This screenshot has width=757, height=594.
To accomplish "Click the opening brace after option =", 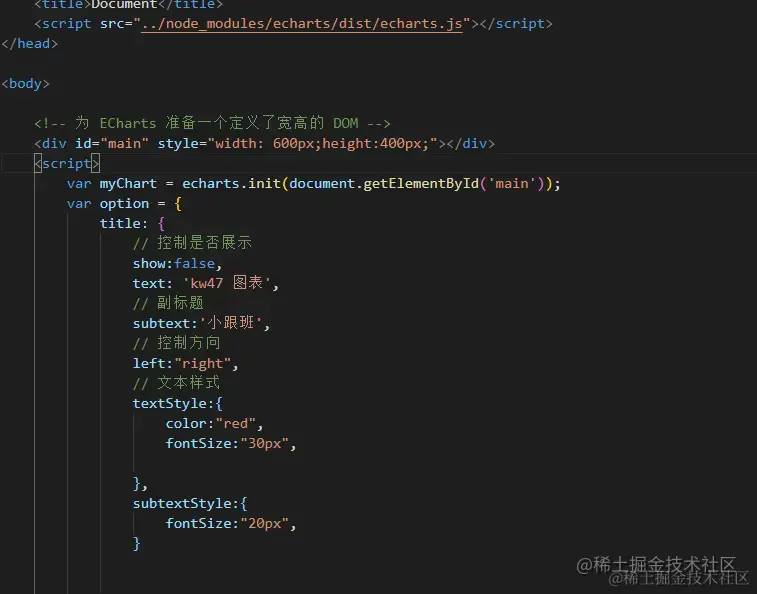I will pyautogui.click(x=178, y=204).
